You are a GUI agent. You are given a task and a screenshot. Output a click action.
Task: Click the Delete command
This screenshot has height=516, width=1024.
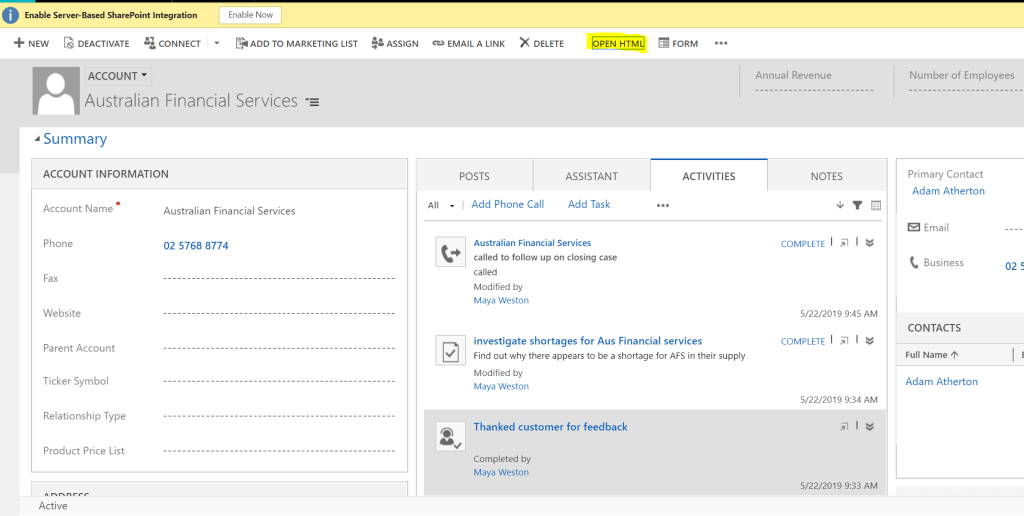pyautogui.click(x=541, y=44)
